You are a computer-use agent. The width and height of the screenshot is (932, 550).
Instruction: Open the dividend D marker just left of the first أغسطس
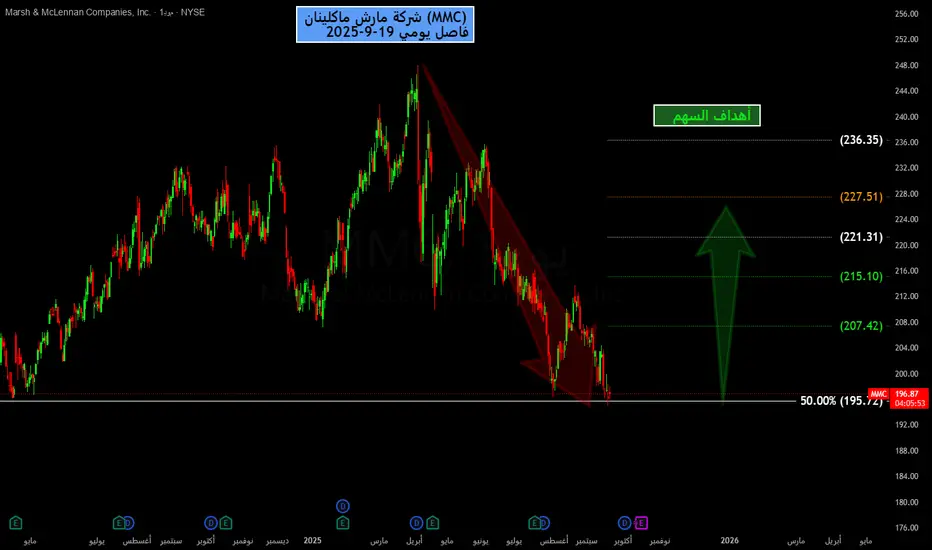128,523
